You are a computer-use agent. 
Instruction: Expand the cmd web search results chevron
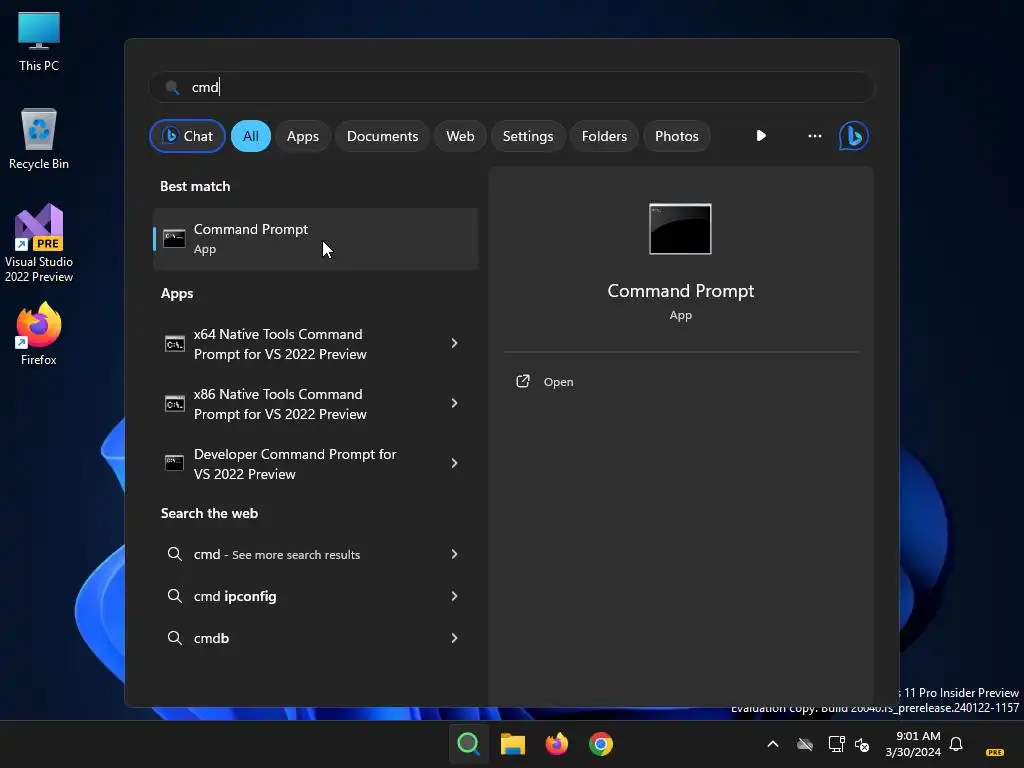pos(454,554)
